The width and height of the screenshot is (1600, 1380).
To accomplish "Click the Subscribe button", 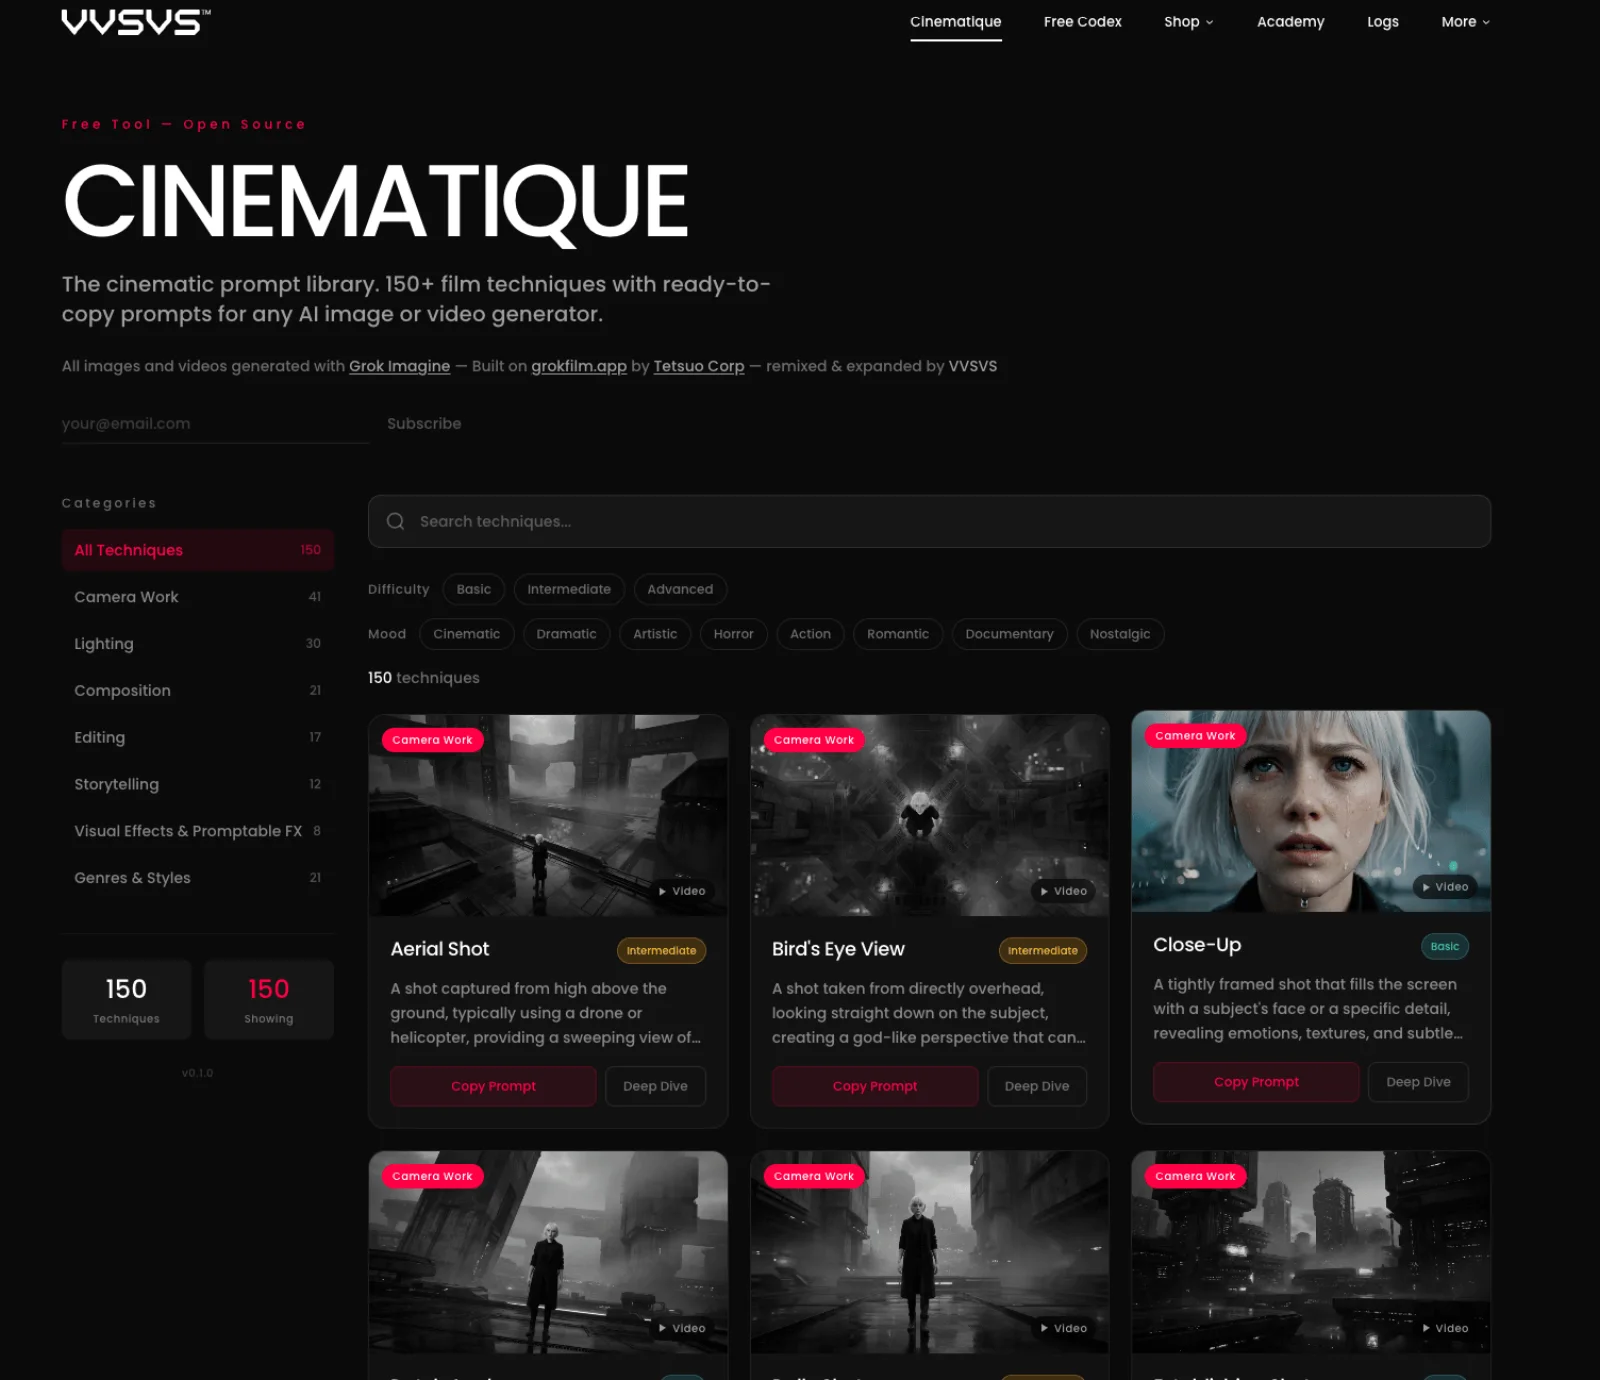I will tap(424, 424).
